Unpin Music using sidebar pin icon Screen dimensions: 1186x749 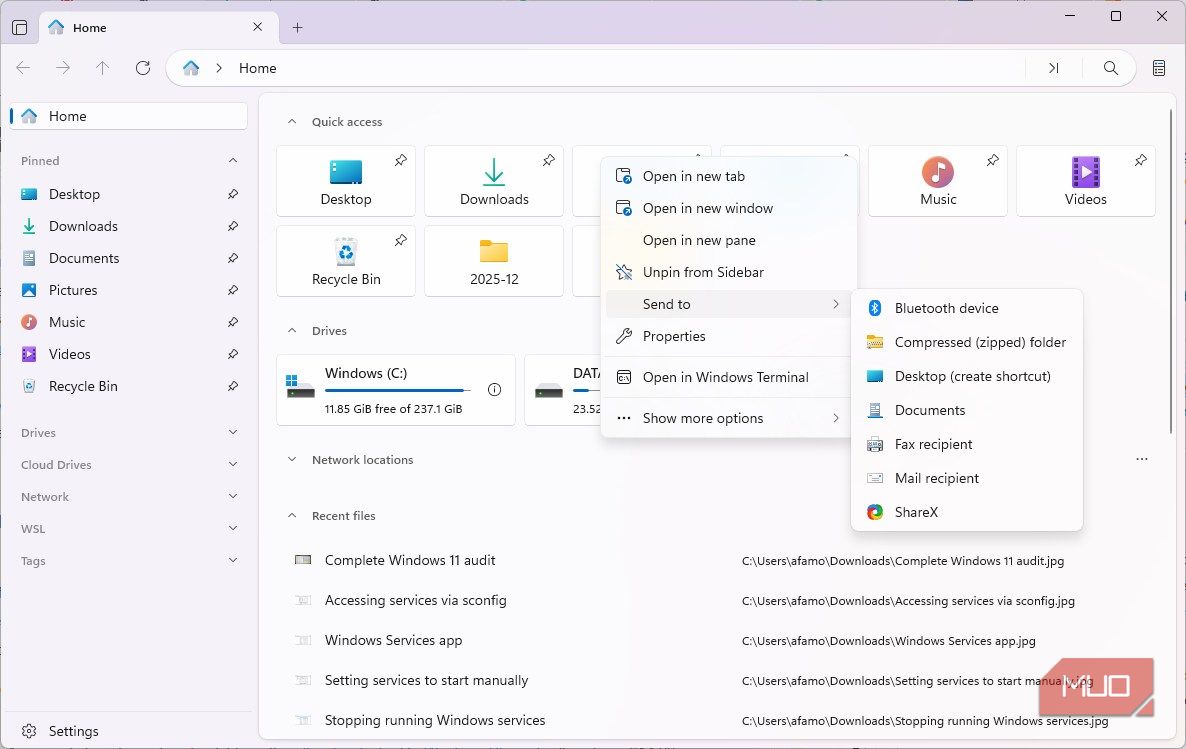click(233, 322)
